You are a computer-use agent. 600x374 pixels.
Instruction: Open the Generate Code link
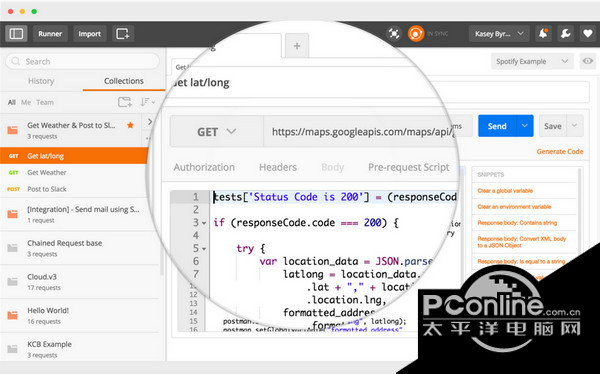point(560,152)
